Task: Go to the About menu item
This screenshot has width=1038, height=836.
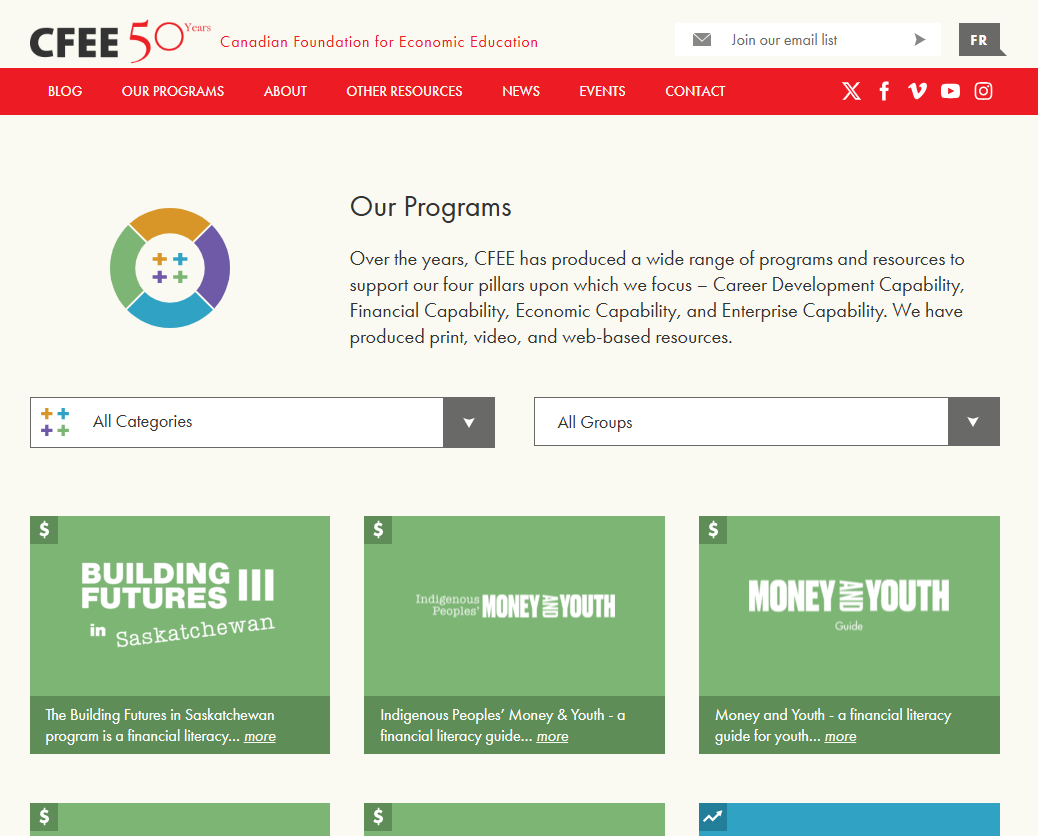Action: point(285,91)
